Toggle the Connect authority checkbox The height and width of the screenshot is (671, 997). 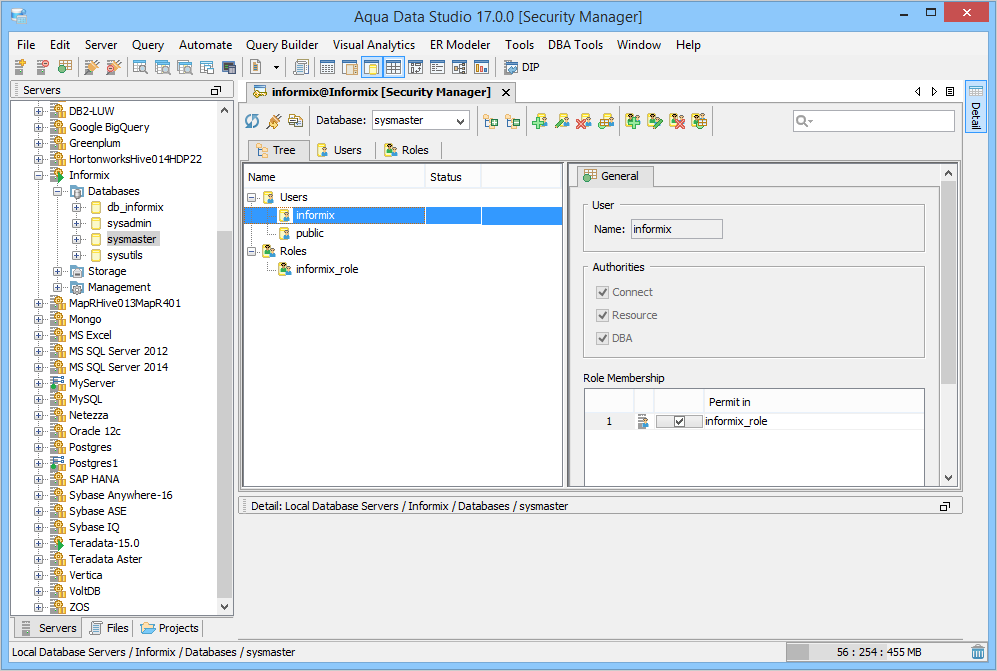click(x=602, y=292)
